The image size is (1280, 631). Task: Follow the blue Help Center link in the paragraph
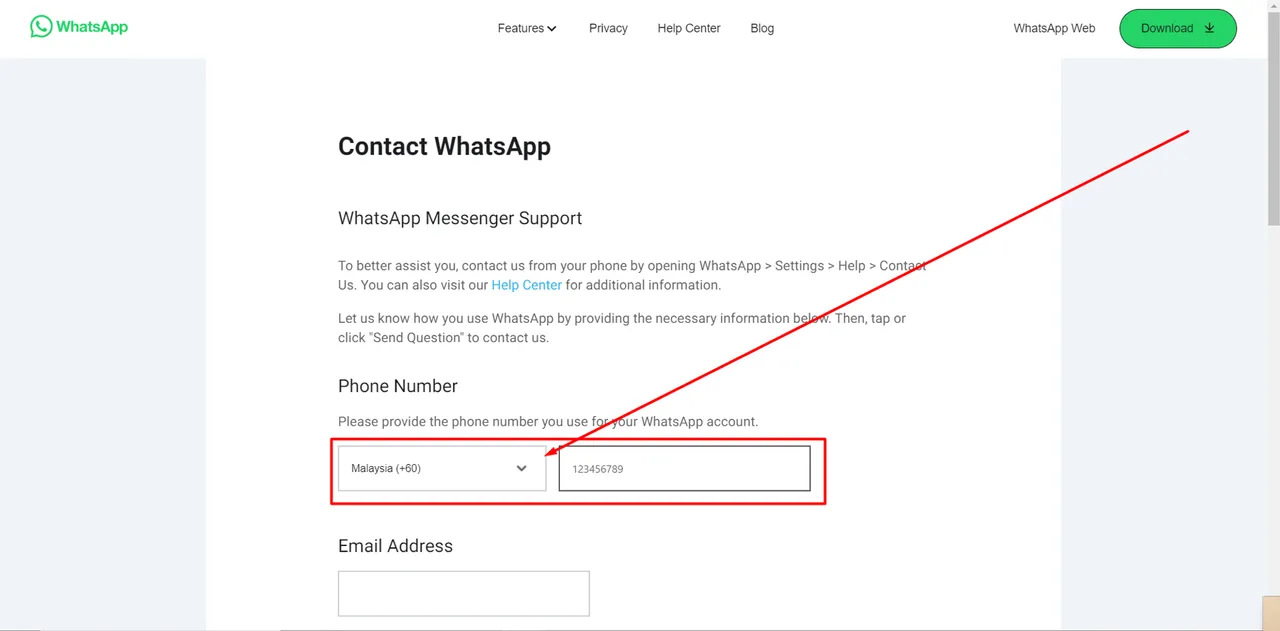pos(526,285)
